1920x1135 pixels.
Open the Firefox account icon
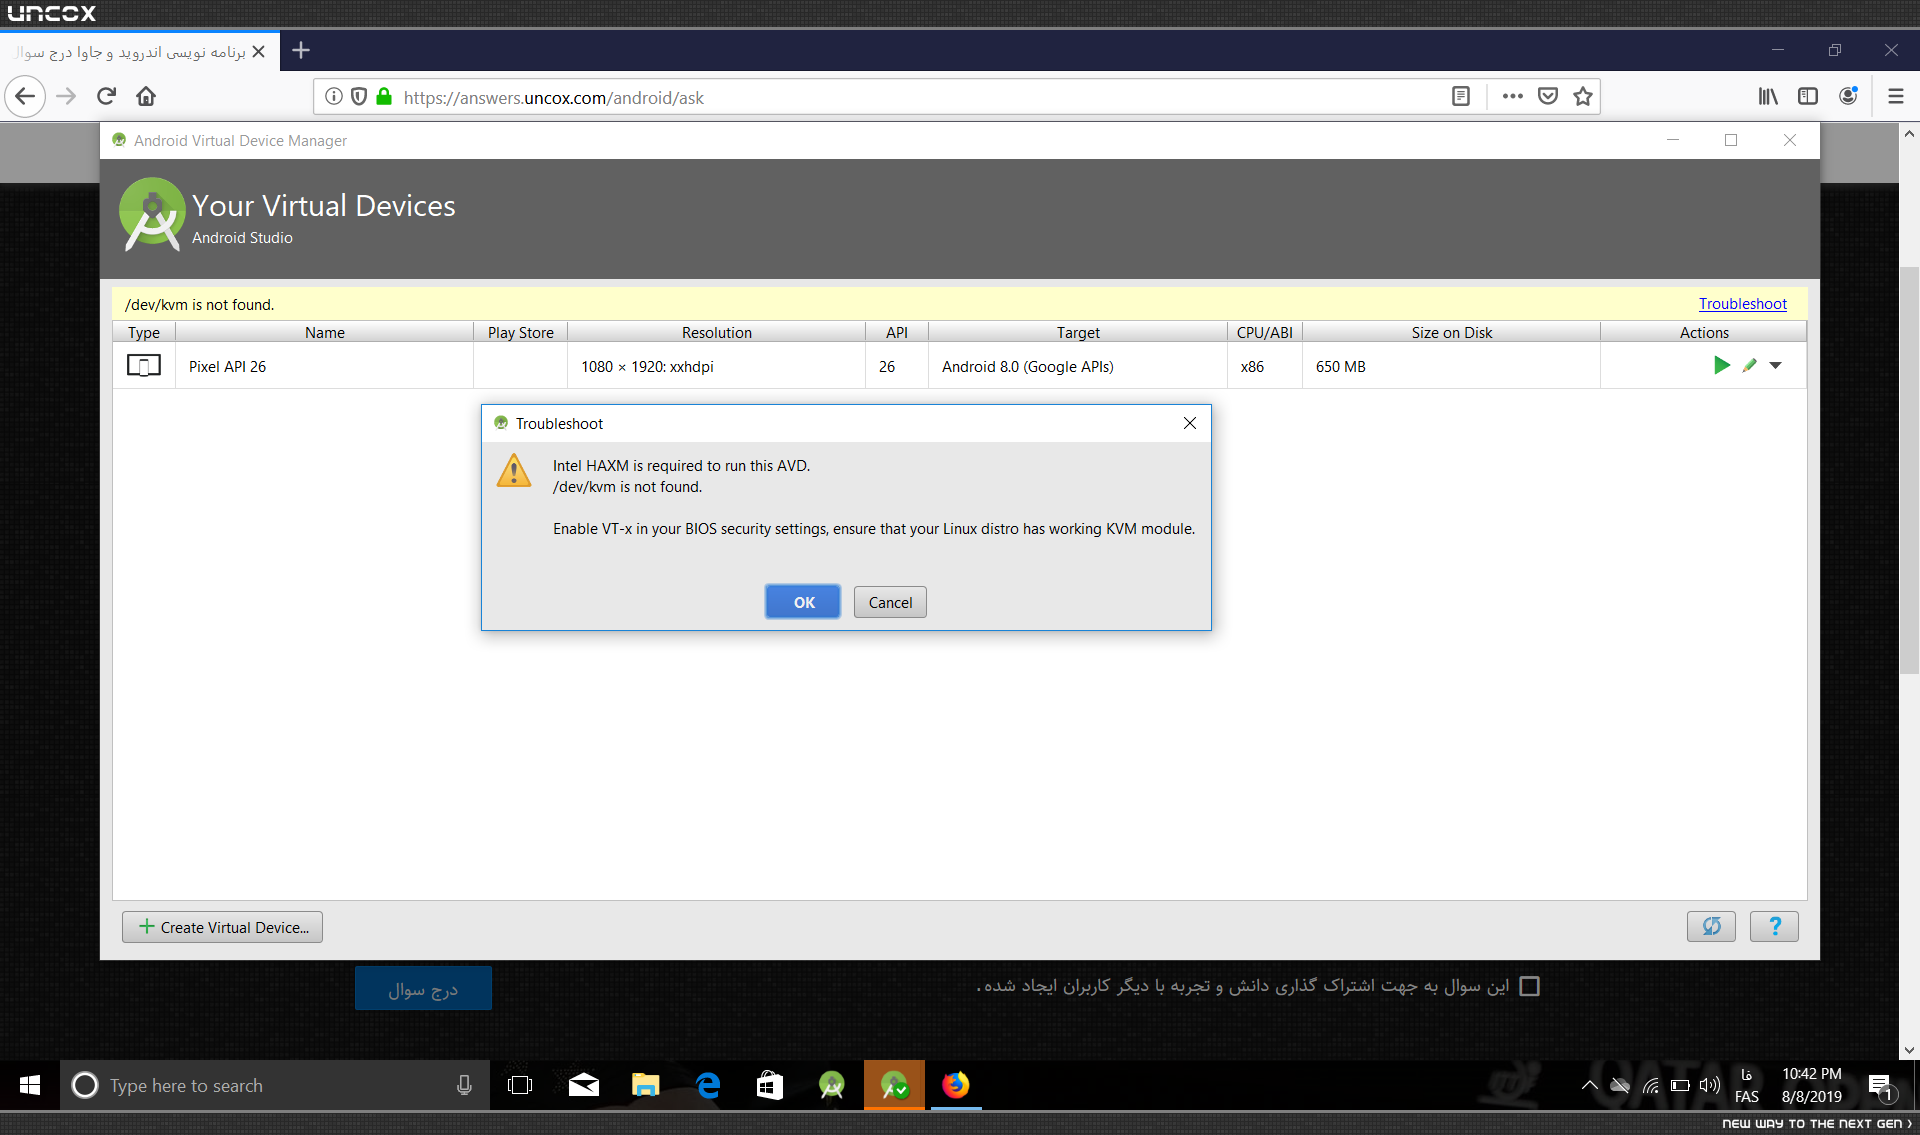1848,97
